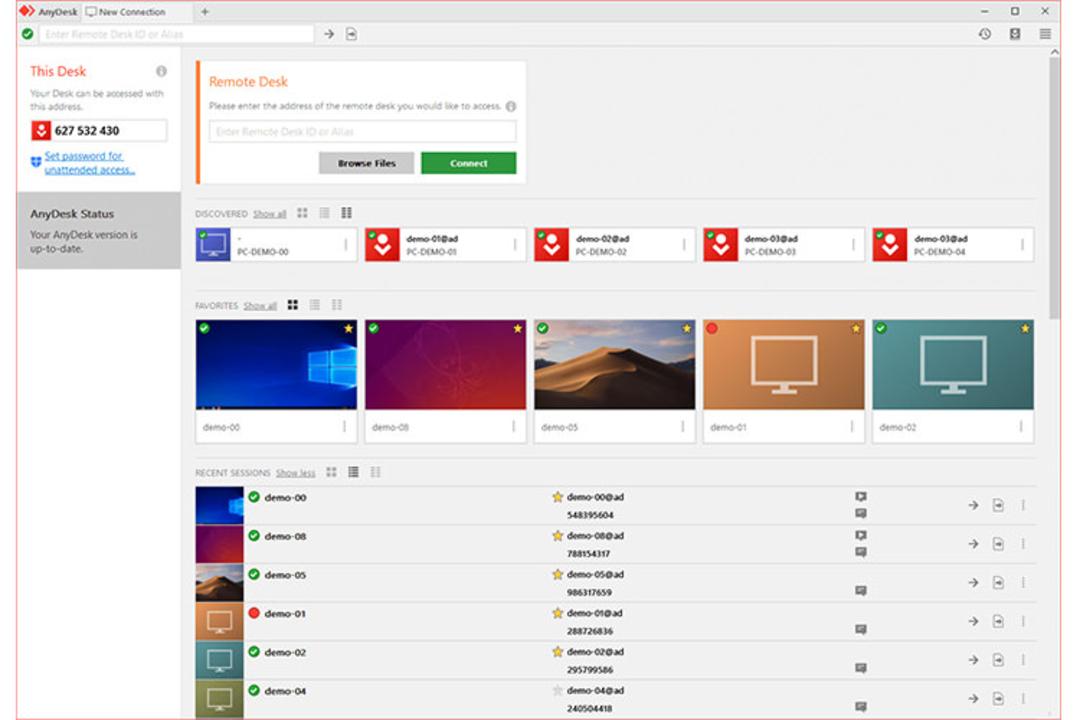1080x720 pixels.
Task: Open options menu for the demo-00 session row
Action: pos(1024,505)
